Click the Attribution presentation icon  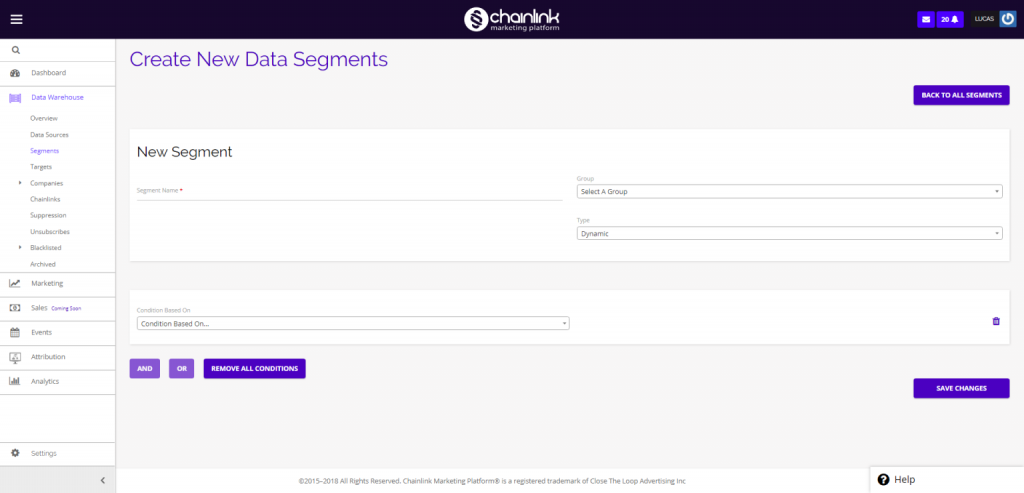click(14, 357)
